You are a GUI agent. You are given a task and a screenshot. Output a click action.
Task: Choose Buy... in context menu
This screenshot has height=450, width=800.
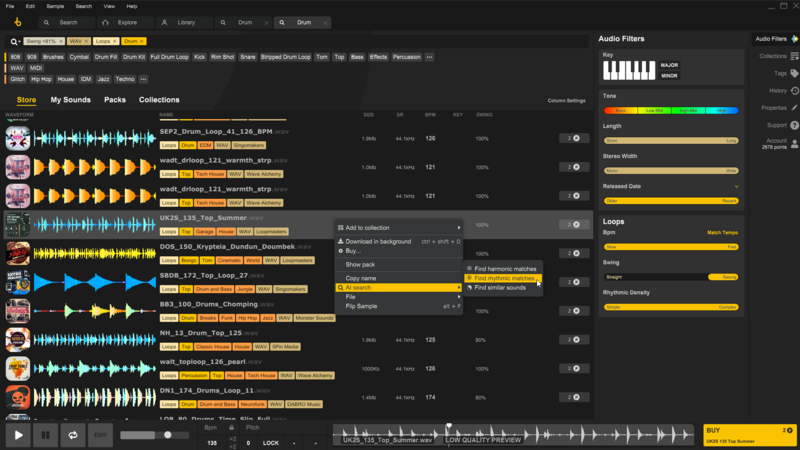click(x=398, y=251)
